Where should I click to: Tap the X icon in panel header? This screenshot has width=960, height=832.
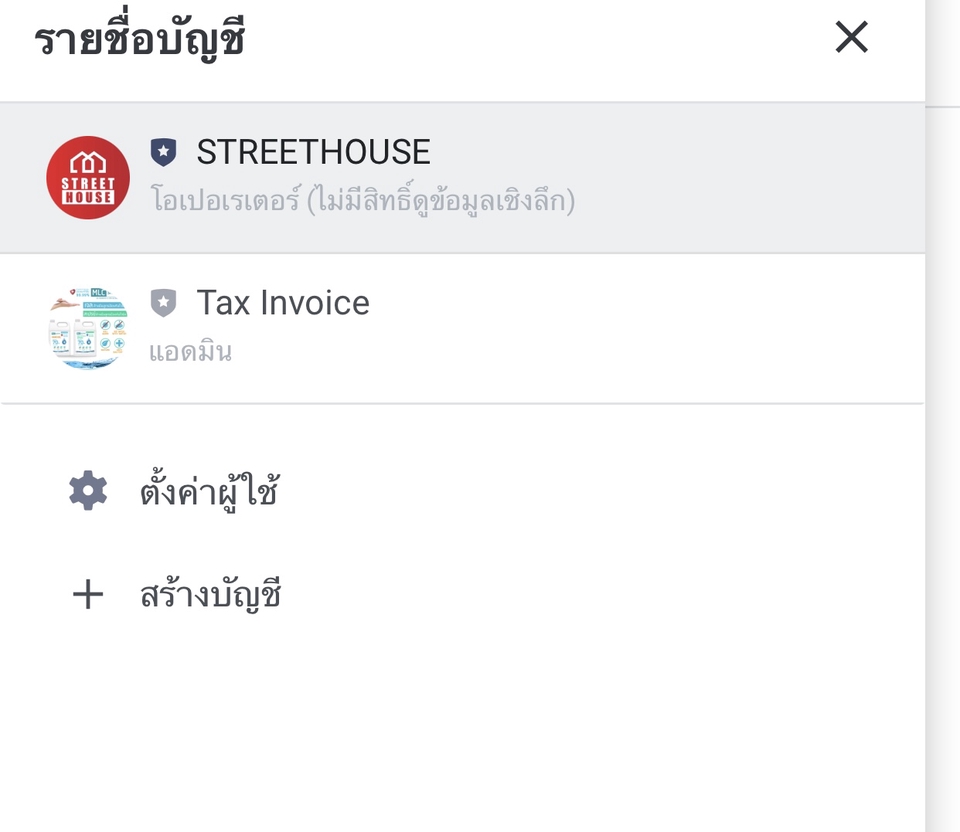[x=851, y=38]
